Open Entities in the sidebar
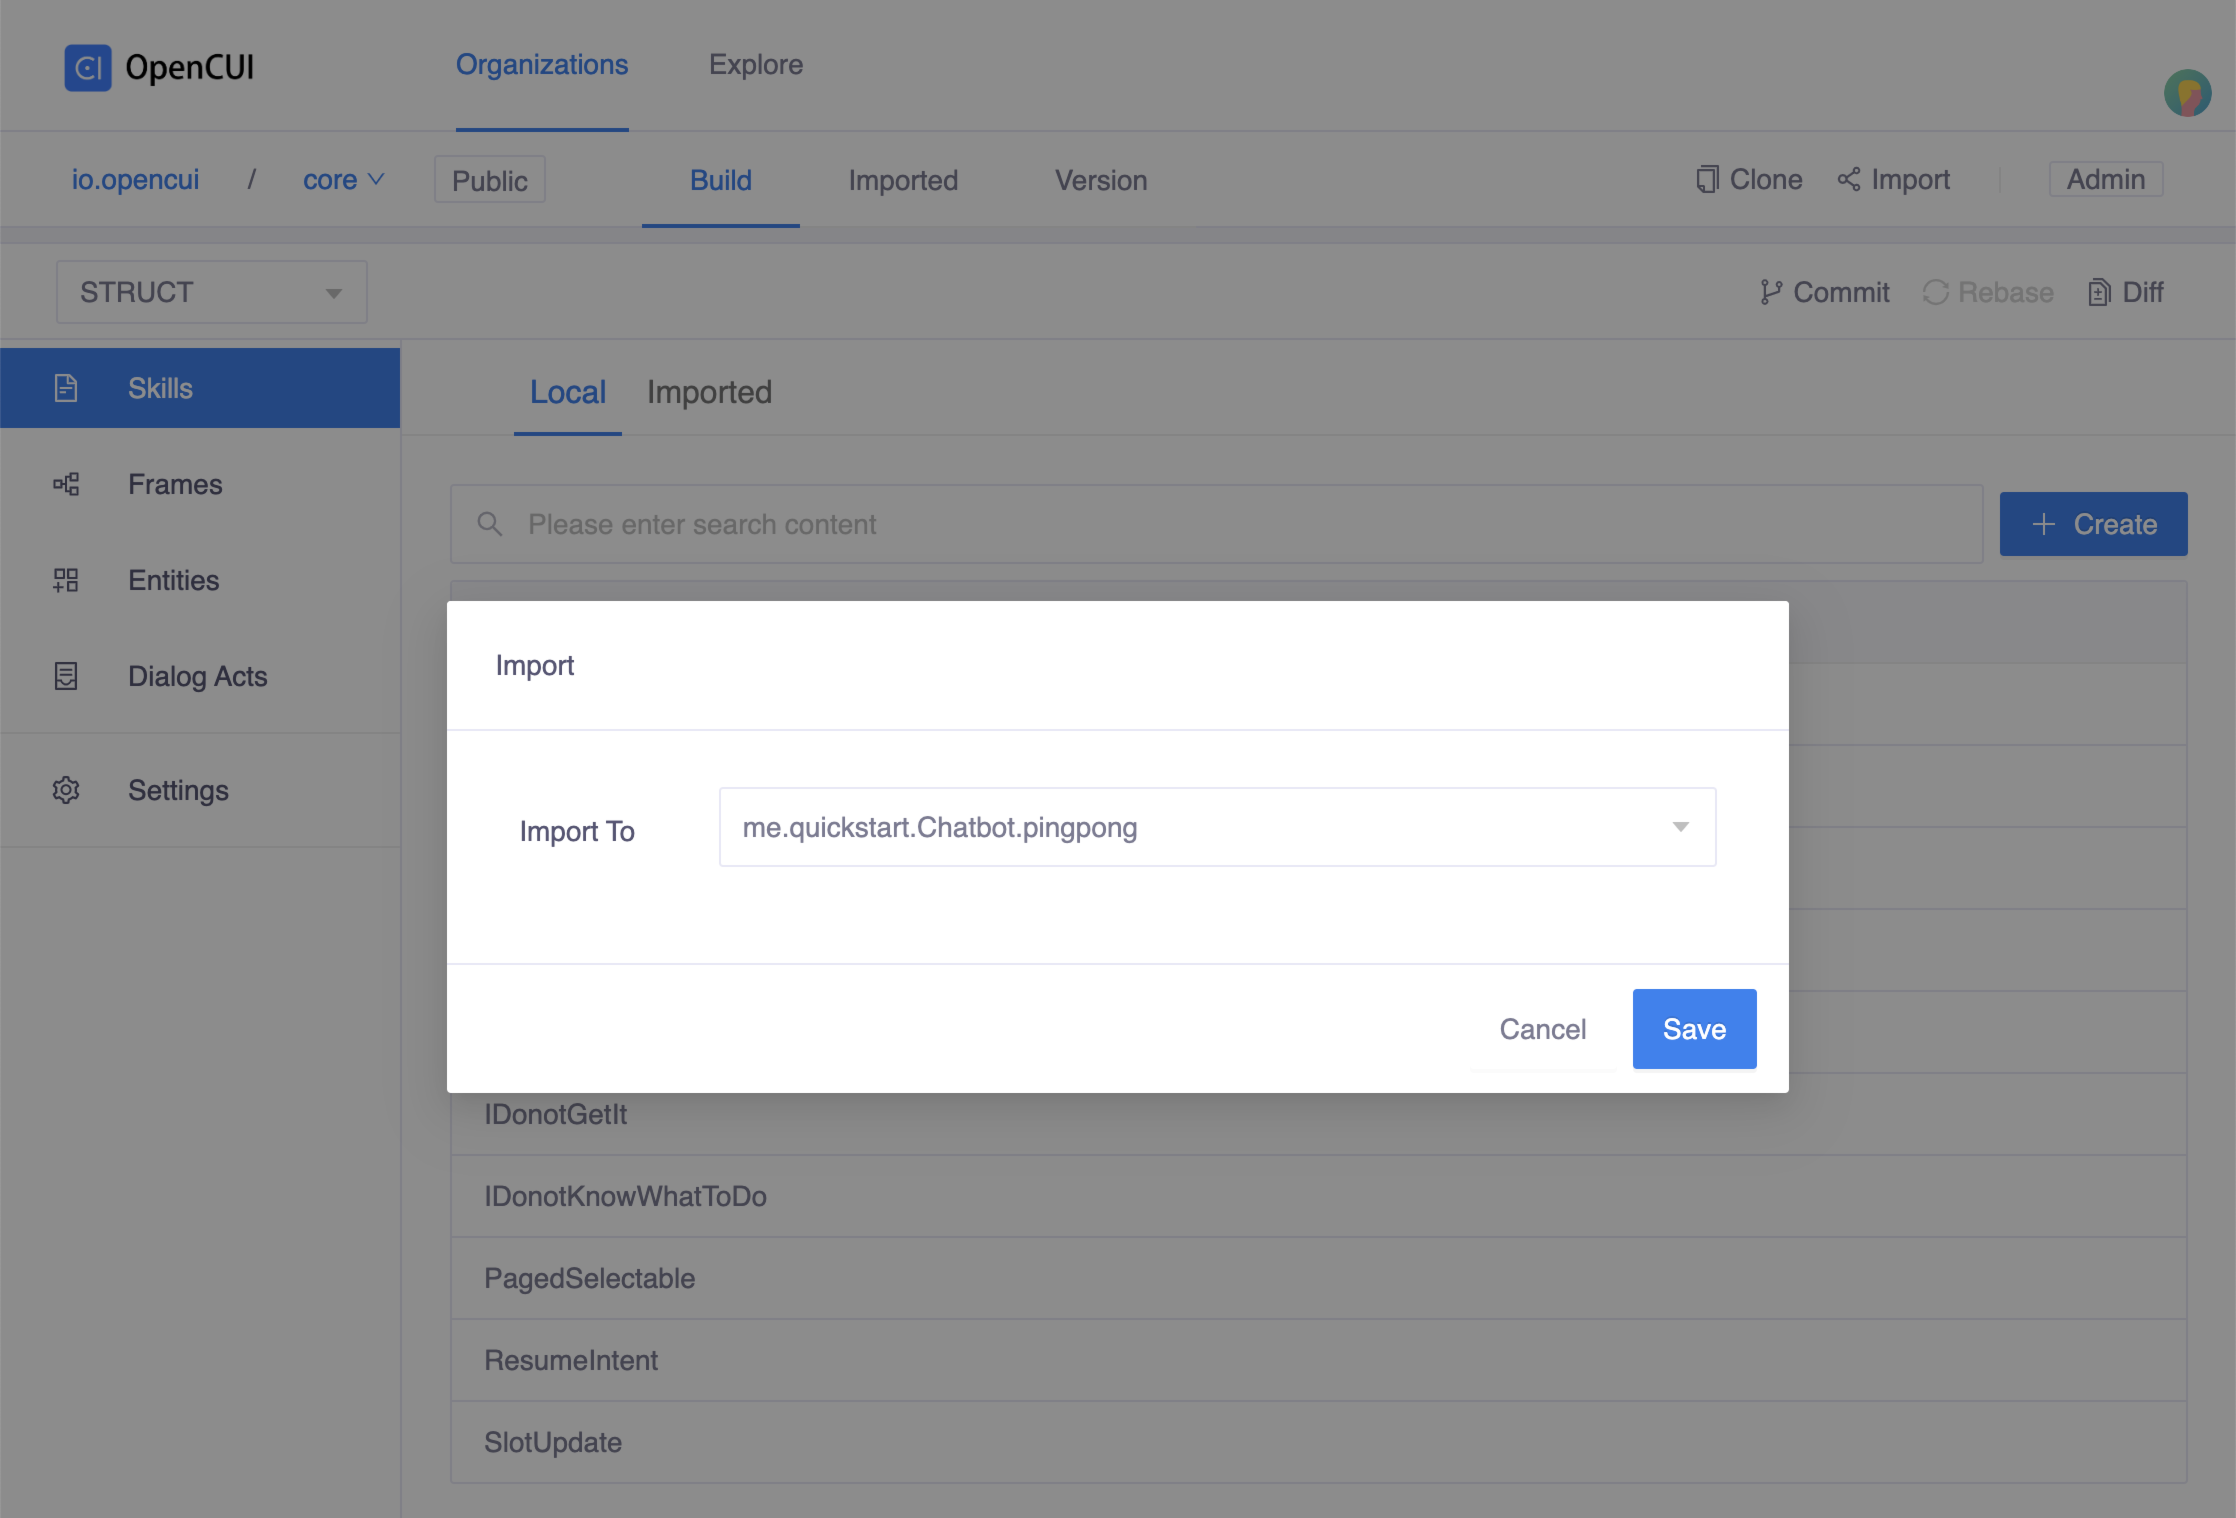 173,580
